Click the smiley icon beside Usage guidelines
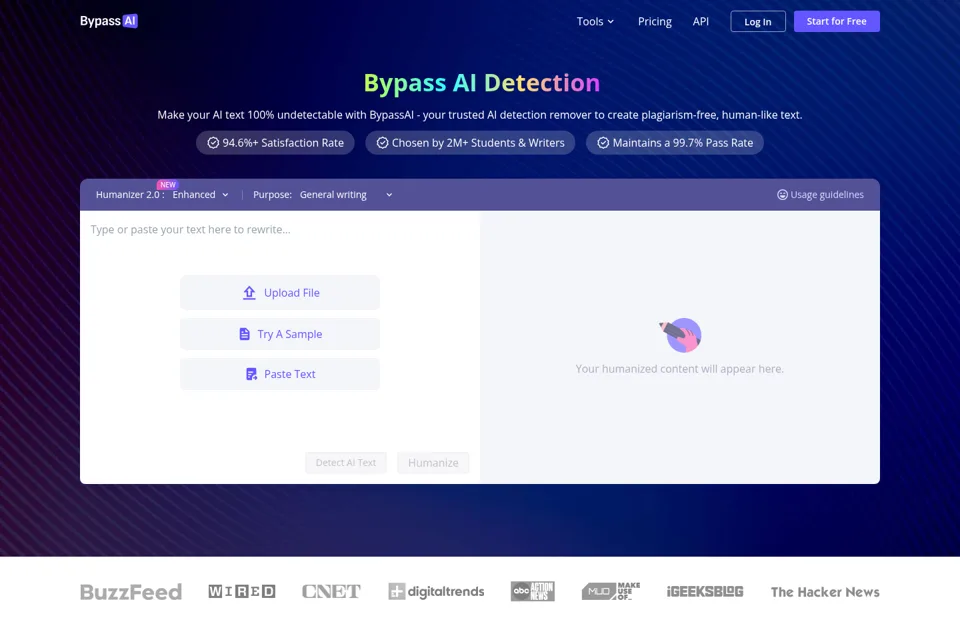 coord(782,195)
